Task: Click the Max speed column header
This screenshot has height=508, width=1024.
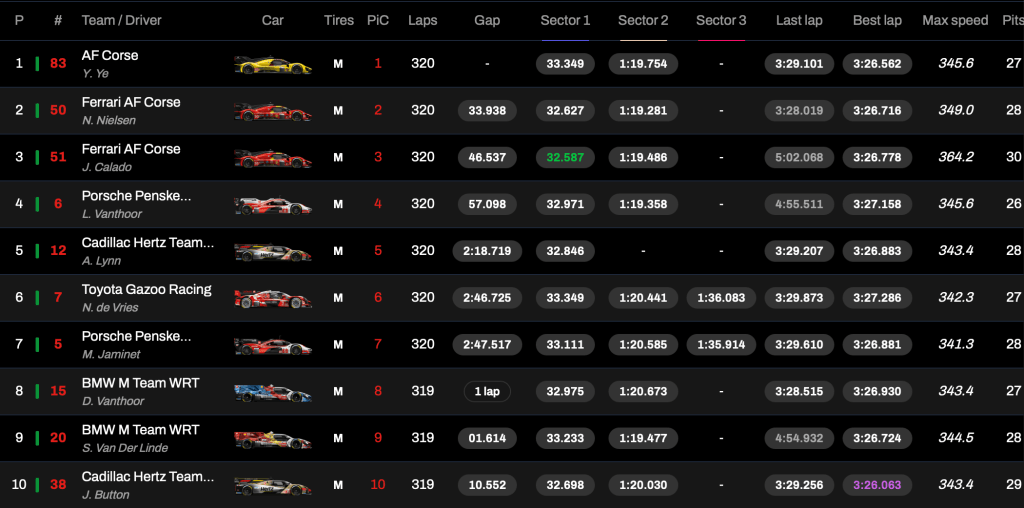Action: [955, 20]
